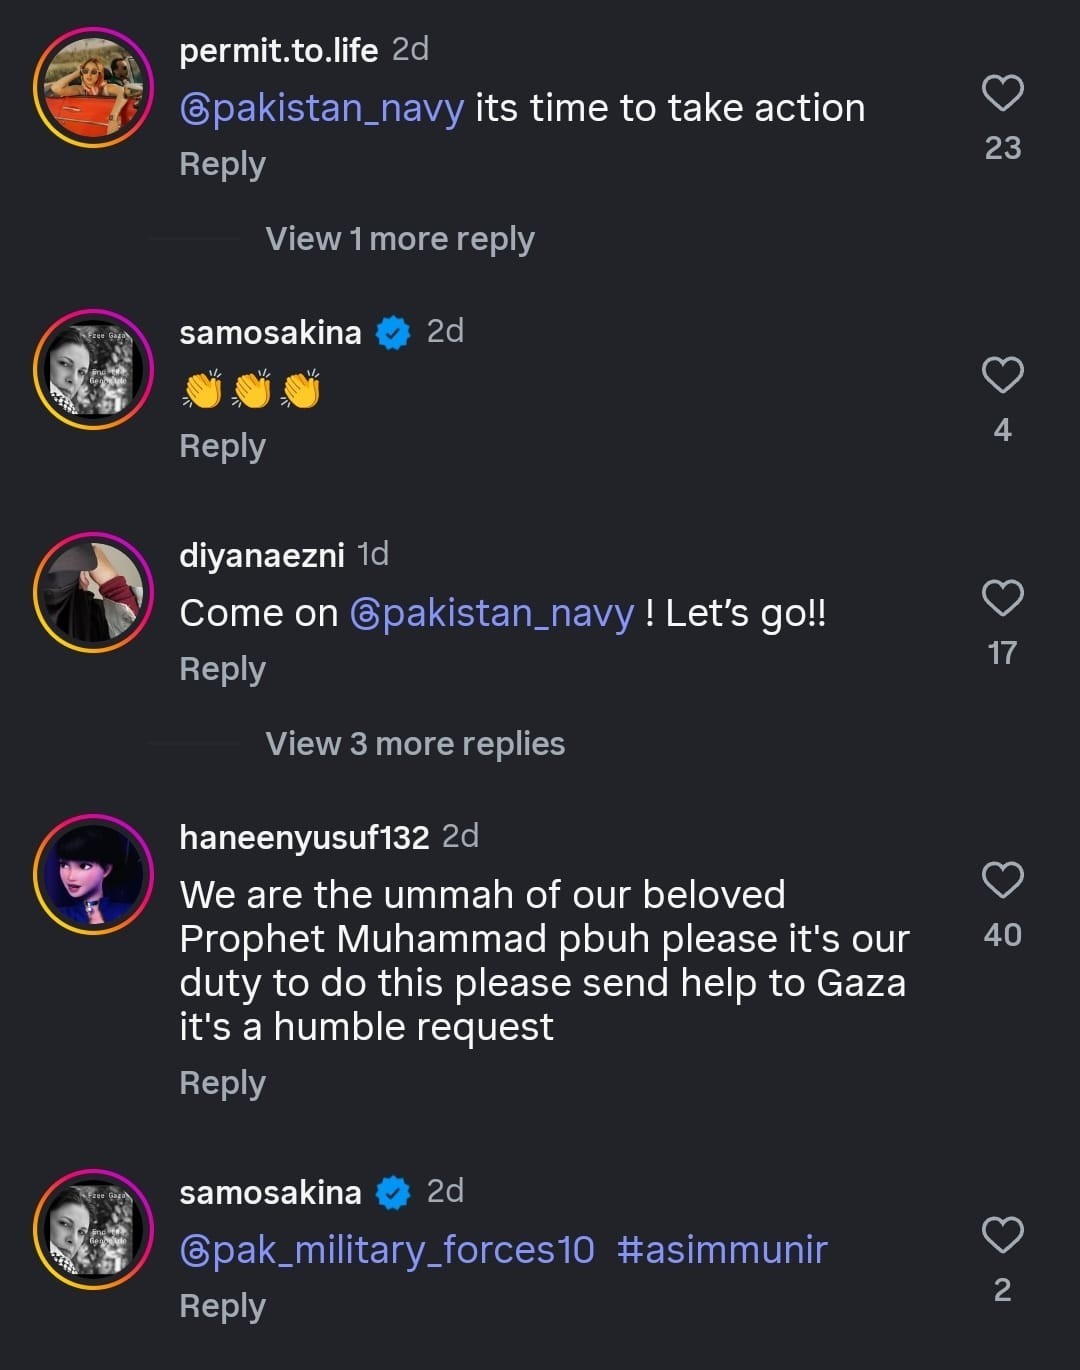The image size is (1080, 1370).
Task: Tap heart on haneenyusuf132's comment
Action: tap(1002, 880)
